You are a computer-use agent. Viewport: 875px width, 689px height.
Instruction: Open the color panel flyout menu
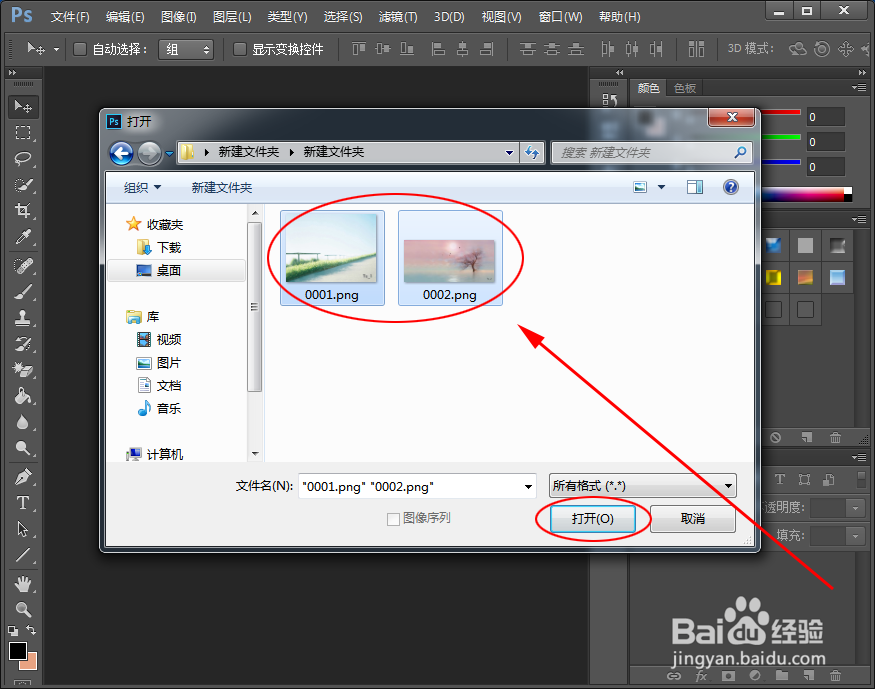click(x=859, y=88)
